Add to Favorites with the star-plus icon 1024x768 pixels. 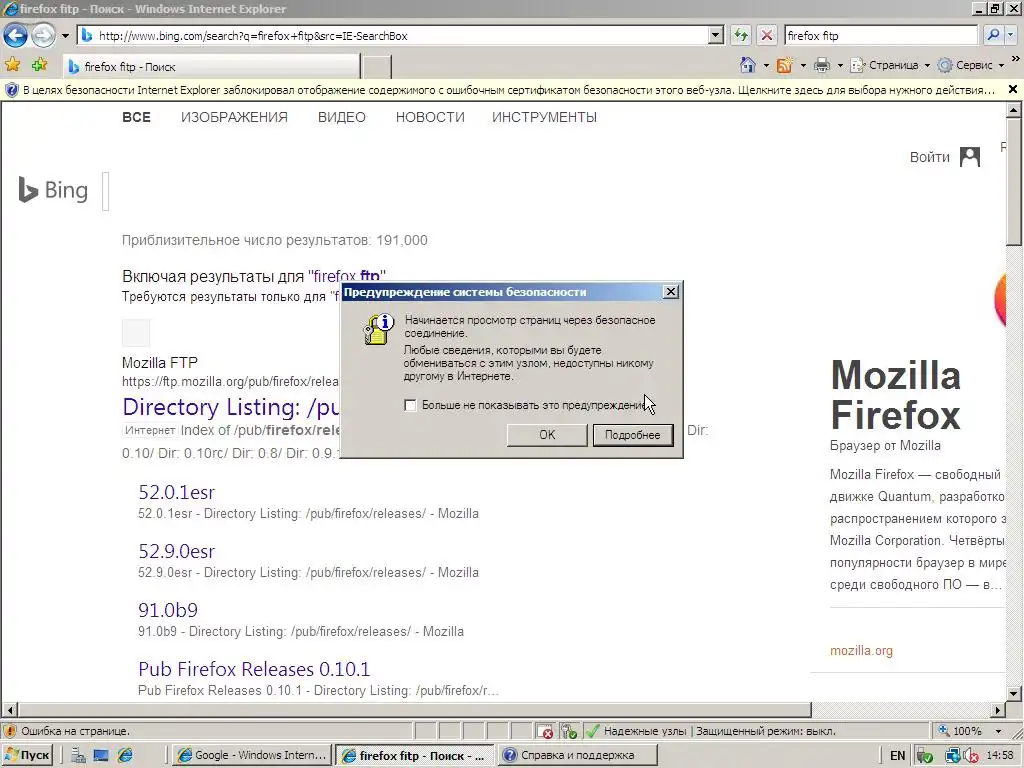(x=40, y=65)
